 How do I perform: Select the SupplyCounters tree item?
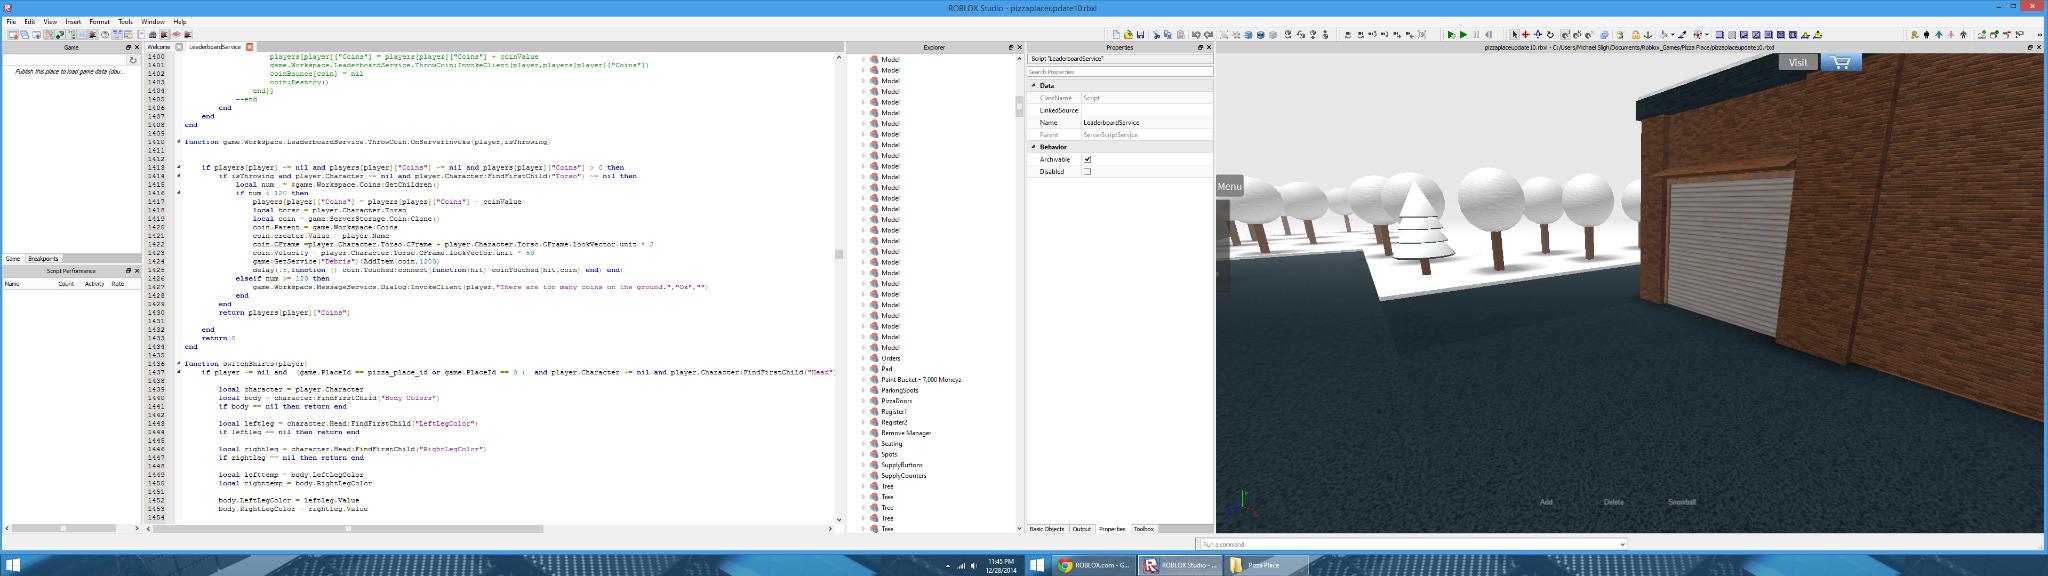(x=904, y=475)
